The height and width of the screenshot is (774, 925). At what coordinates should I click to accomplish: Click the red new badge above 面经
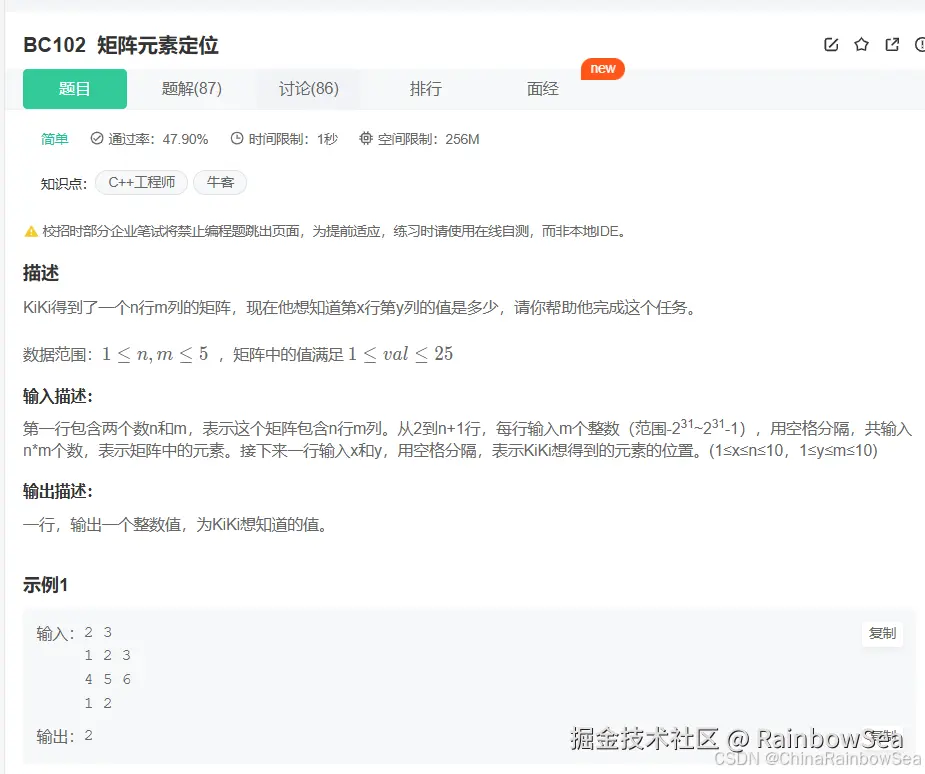coord(602,69)
